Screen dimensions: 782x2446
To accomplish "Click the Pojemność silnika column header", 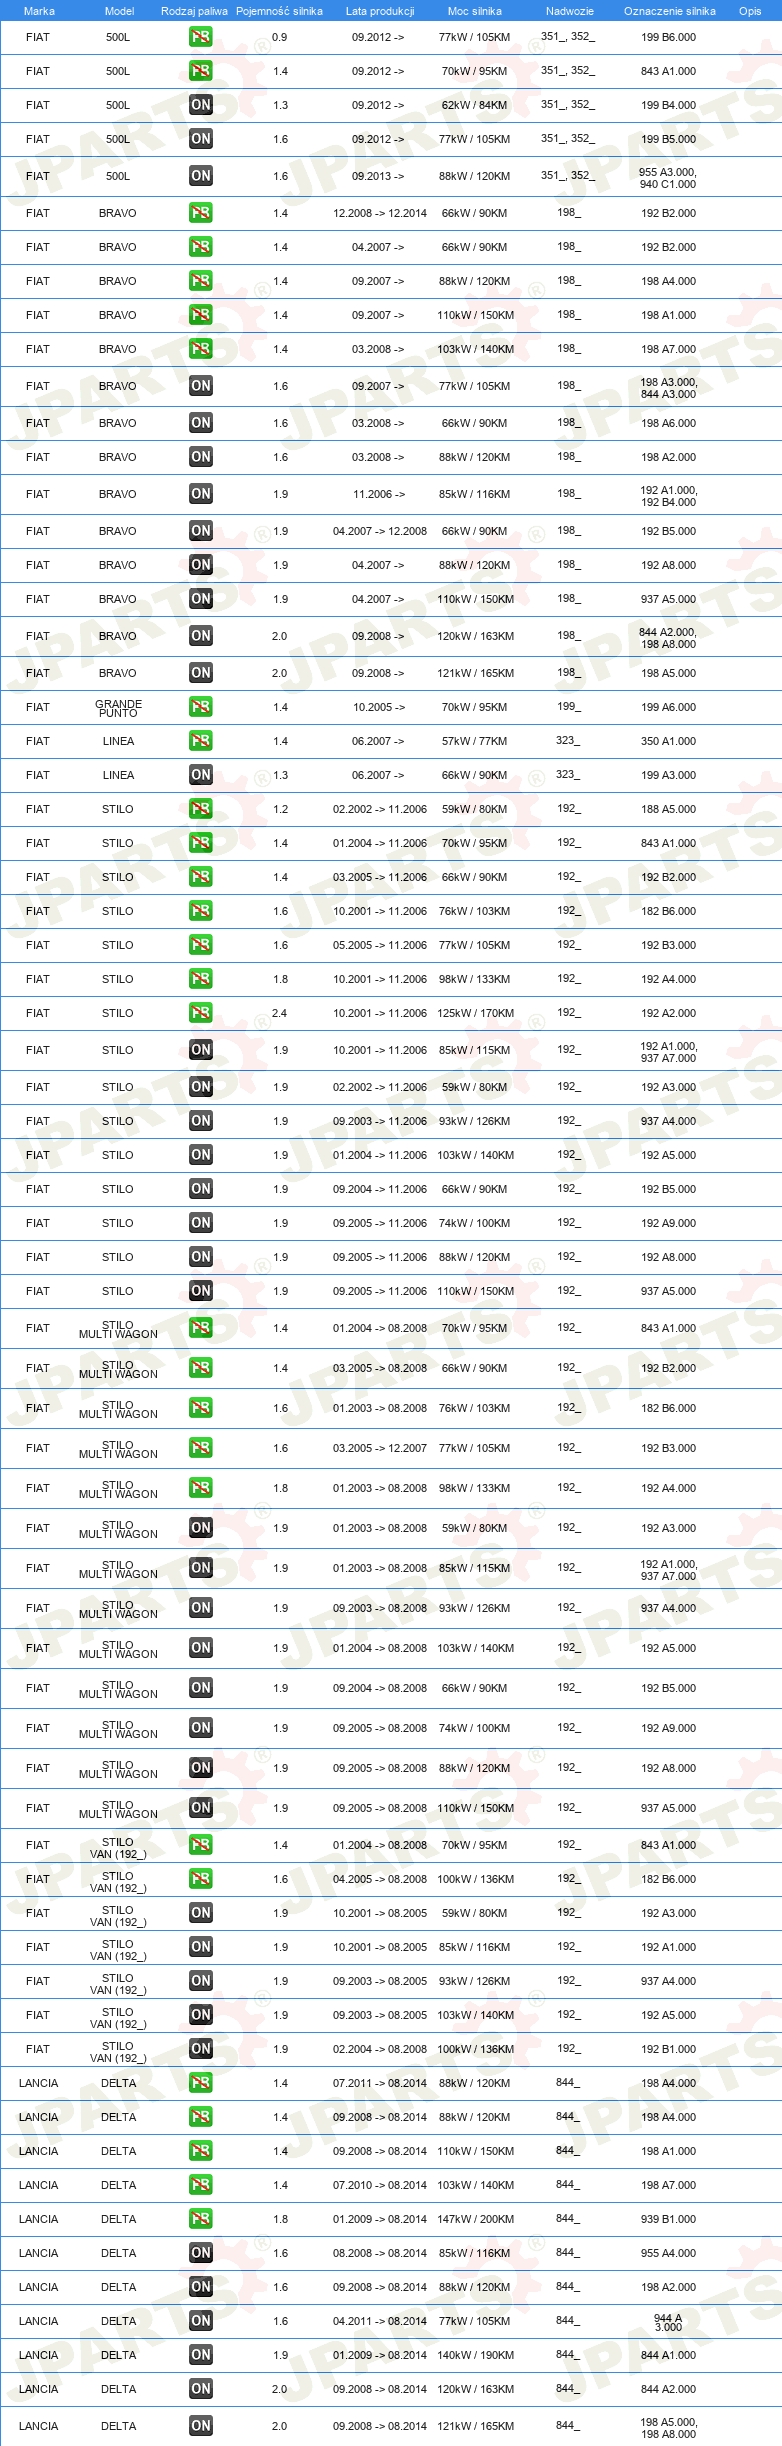I will (x=279, y=11).
